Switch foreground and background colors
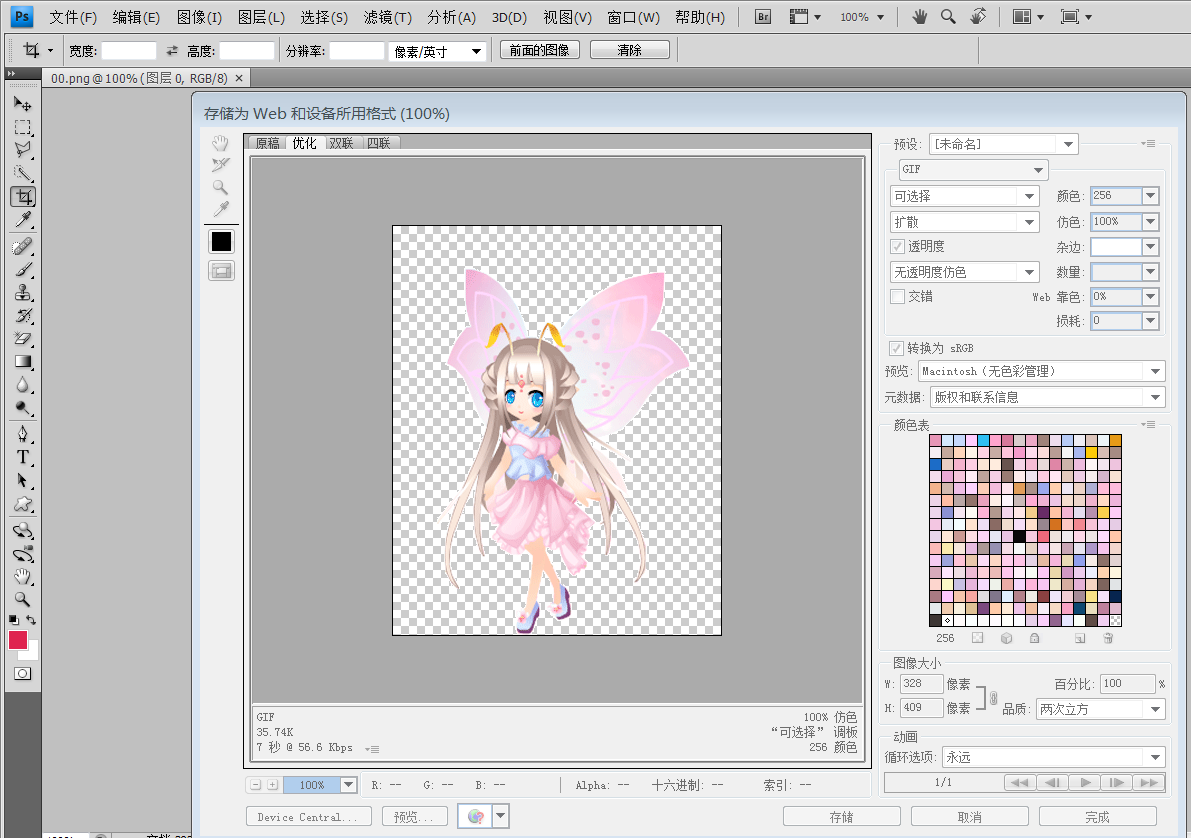1191x838 pixels. click(x=31, y=620)
